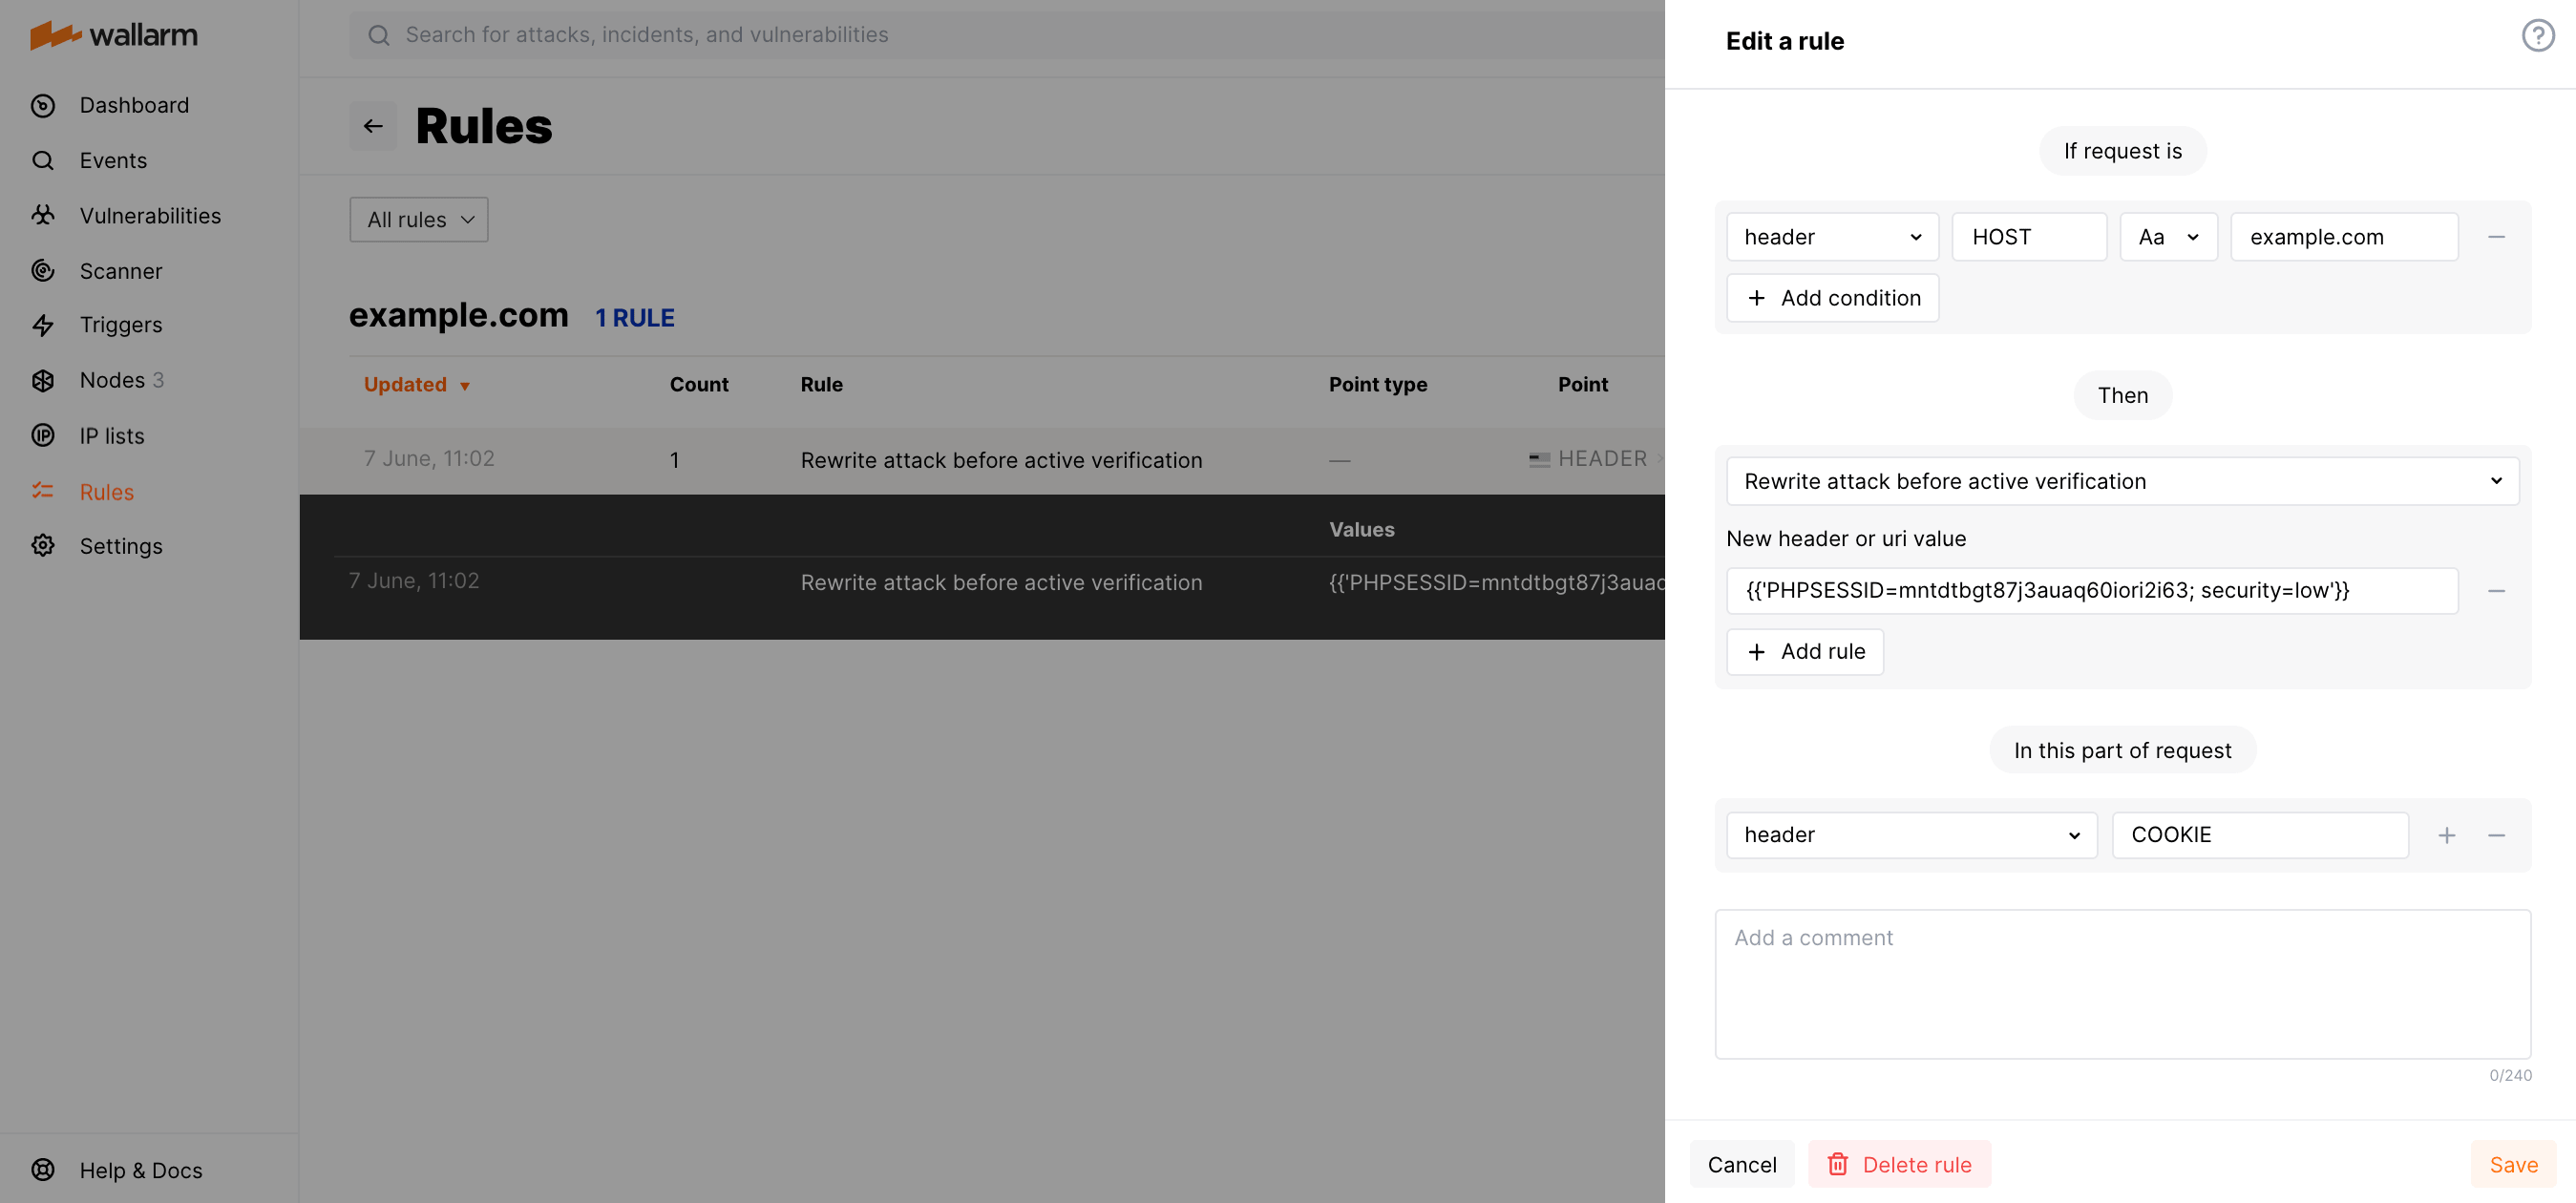Open Settings via the gear icon

[x=43, y=545]
